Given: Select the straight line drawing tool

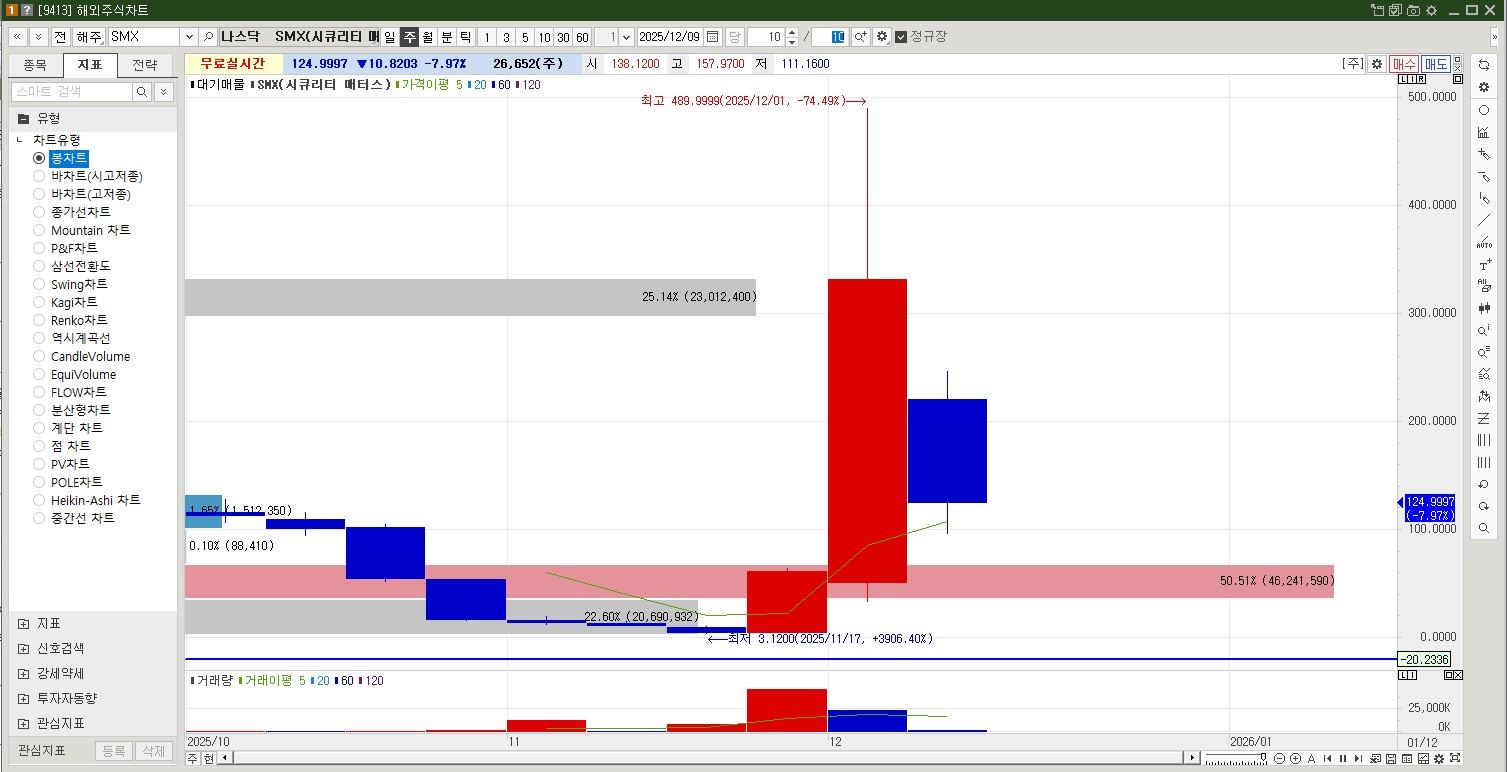Looking at the screenshot, I should 1484,220.
